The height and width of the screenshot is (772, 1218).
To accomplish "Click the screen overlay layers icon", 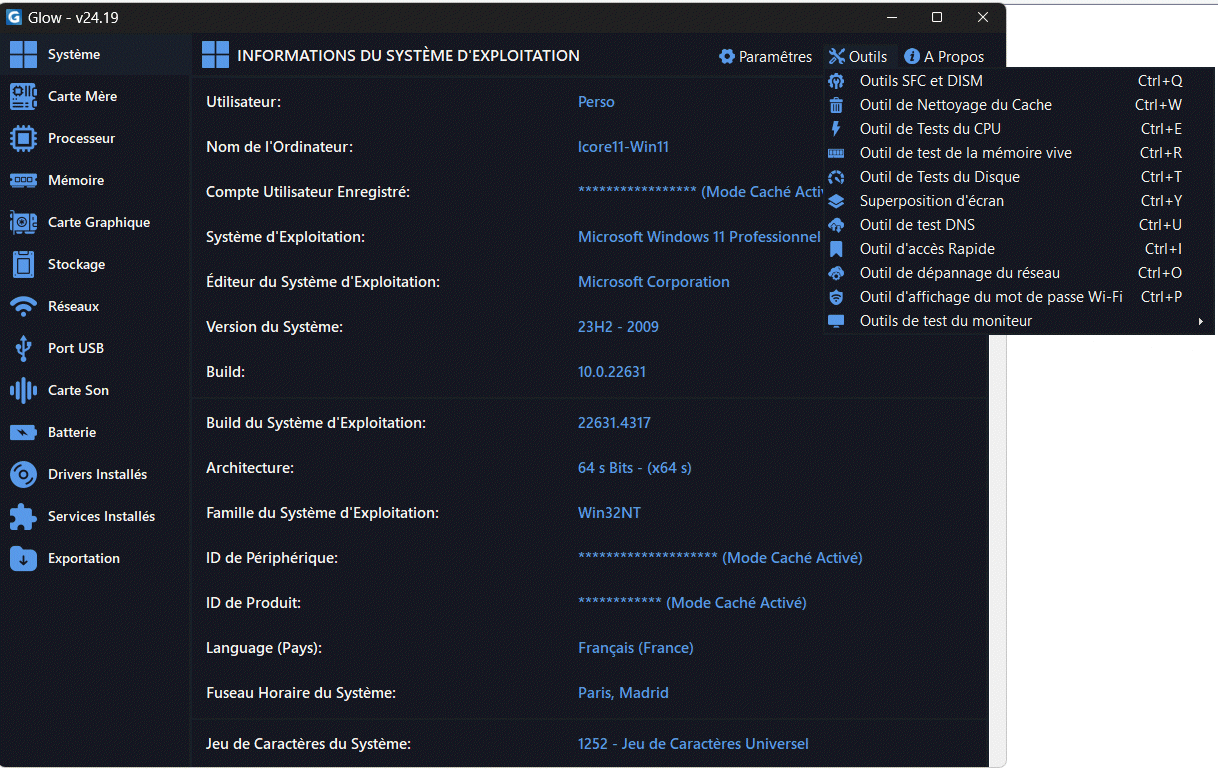I will tap(837, 201).
